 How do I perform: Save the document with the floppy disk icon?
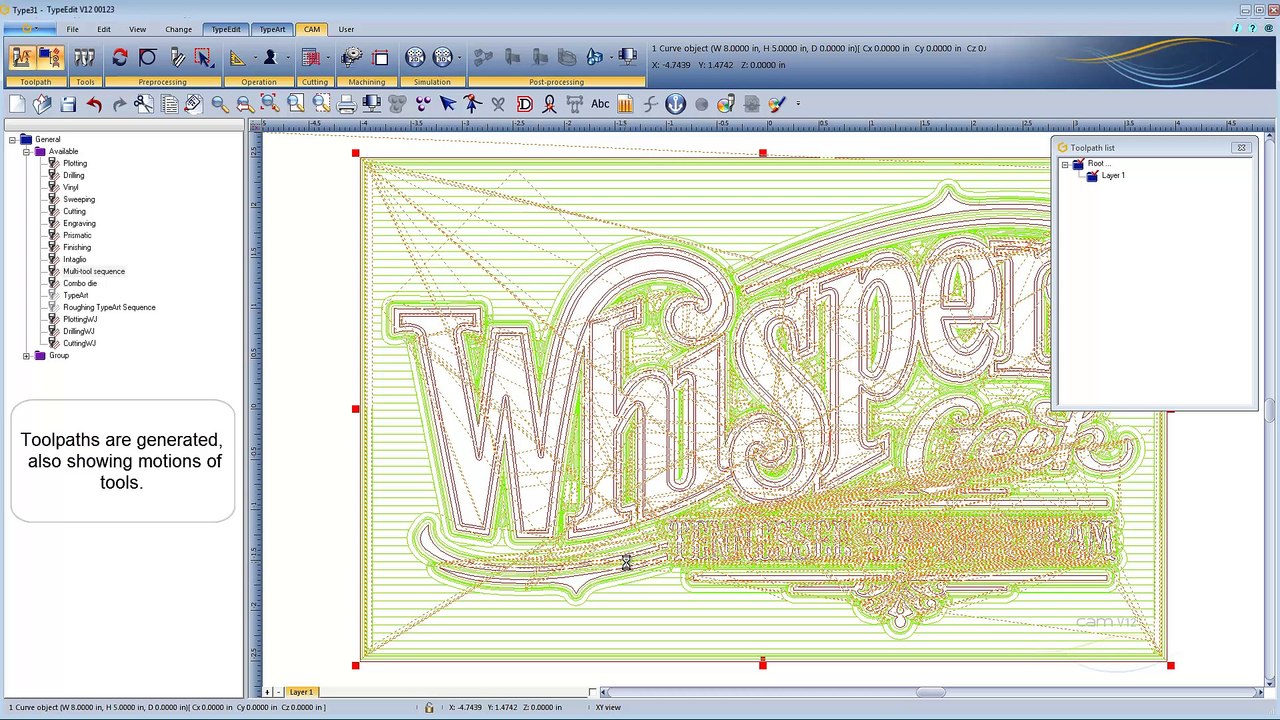(68, 104)
